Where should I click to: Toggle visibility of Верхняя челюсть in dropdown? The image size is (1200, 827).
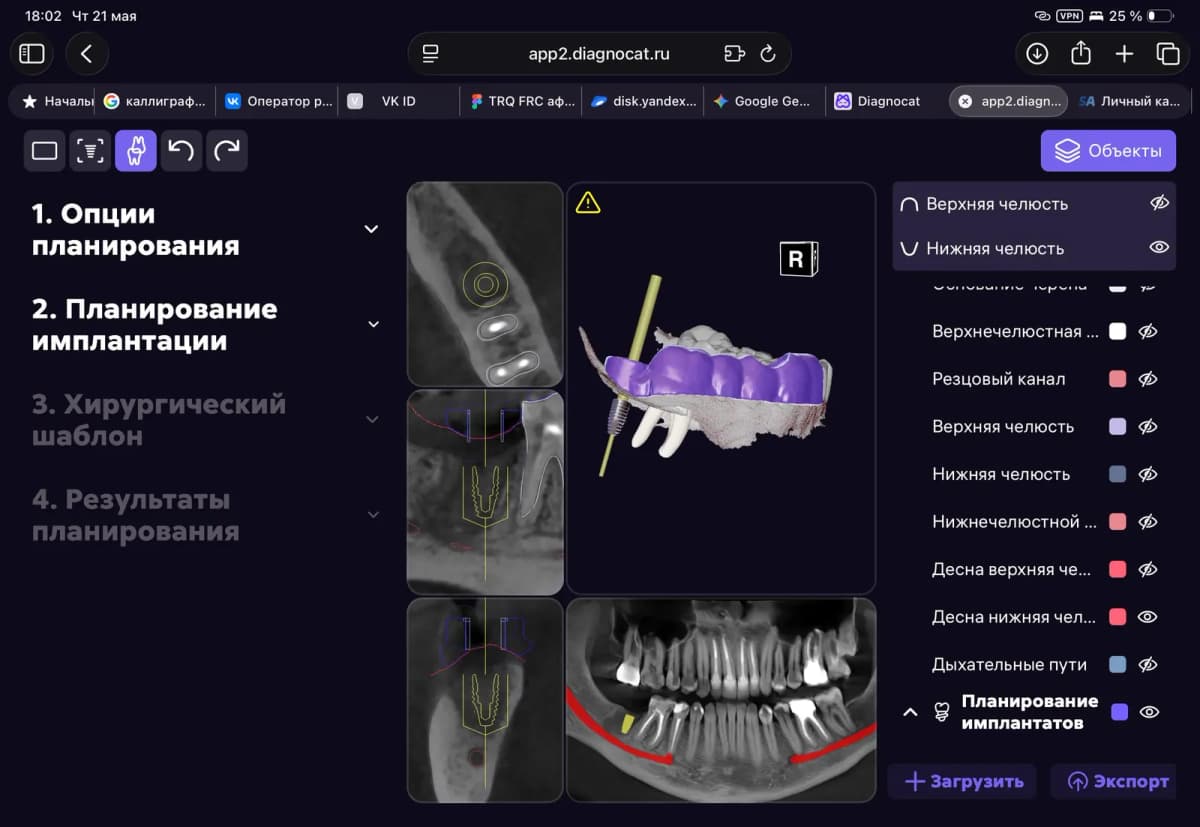(x=1159, y=203)
